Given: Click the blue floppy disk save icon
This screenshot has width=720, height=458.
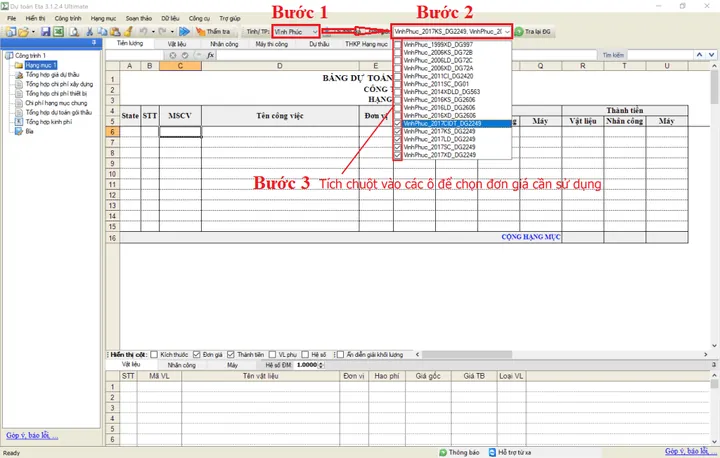Looking at the screenshot, I should 45,32.
